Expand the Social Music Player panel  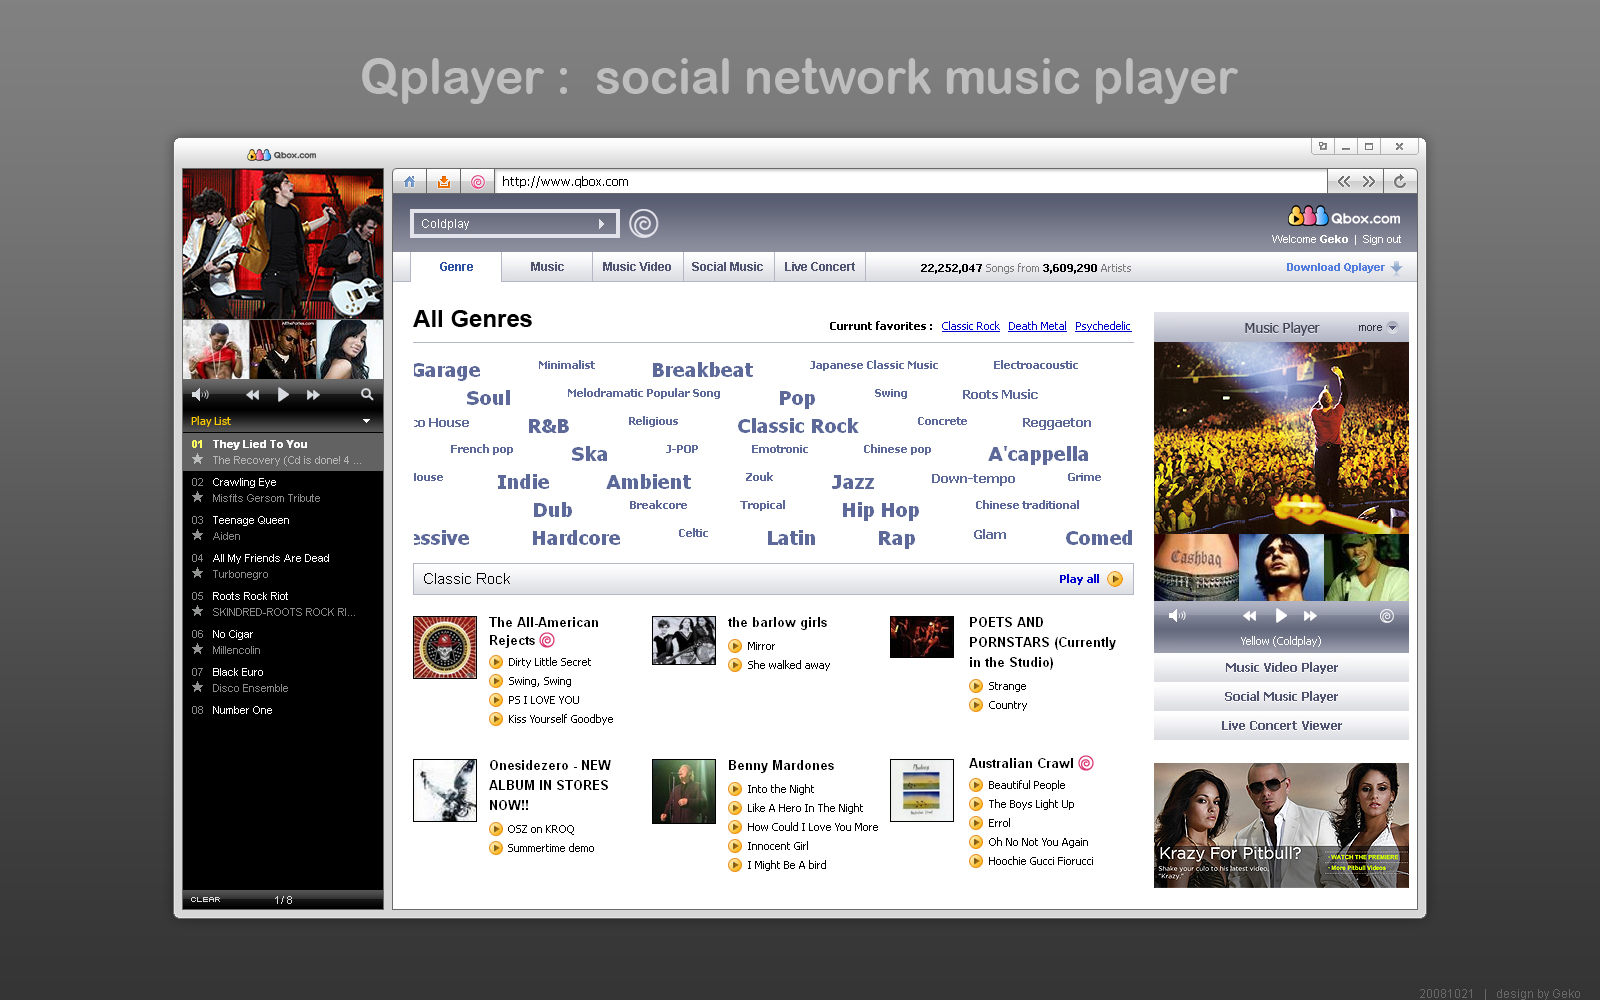pyautogui.click(x=1281, y=696)
